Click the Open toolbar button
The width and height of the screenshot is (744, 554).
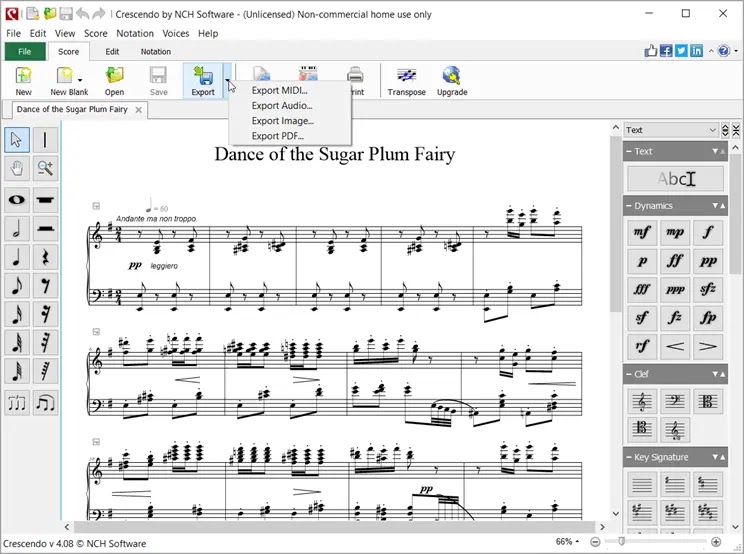coord(114,81)
